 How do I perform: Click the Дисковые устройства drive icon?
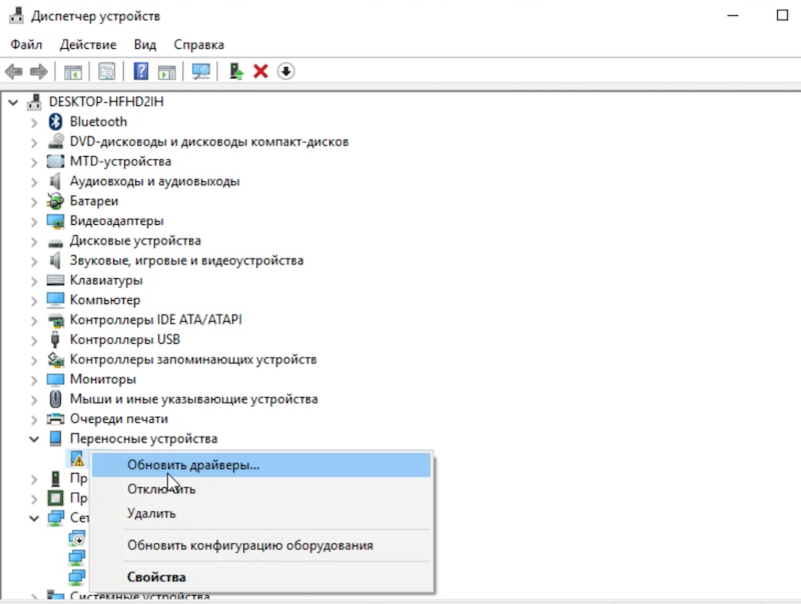point(55,242)
